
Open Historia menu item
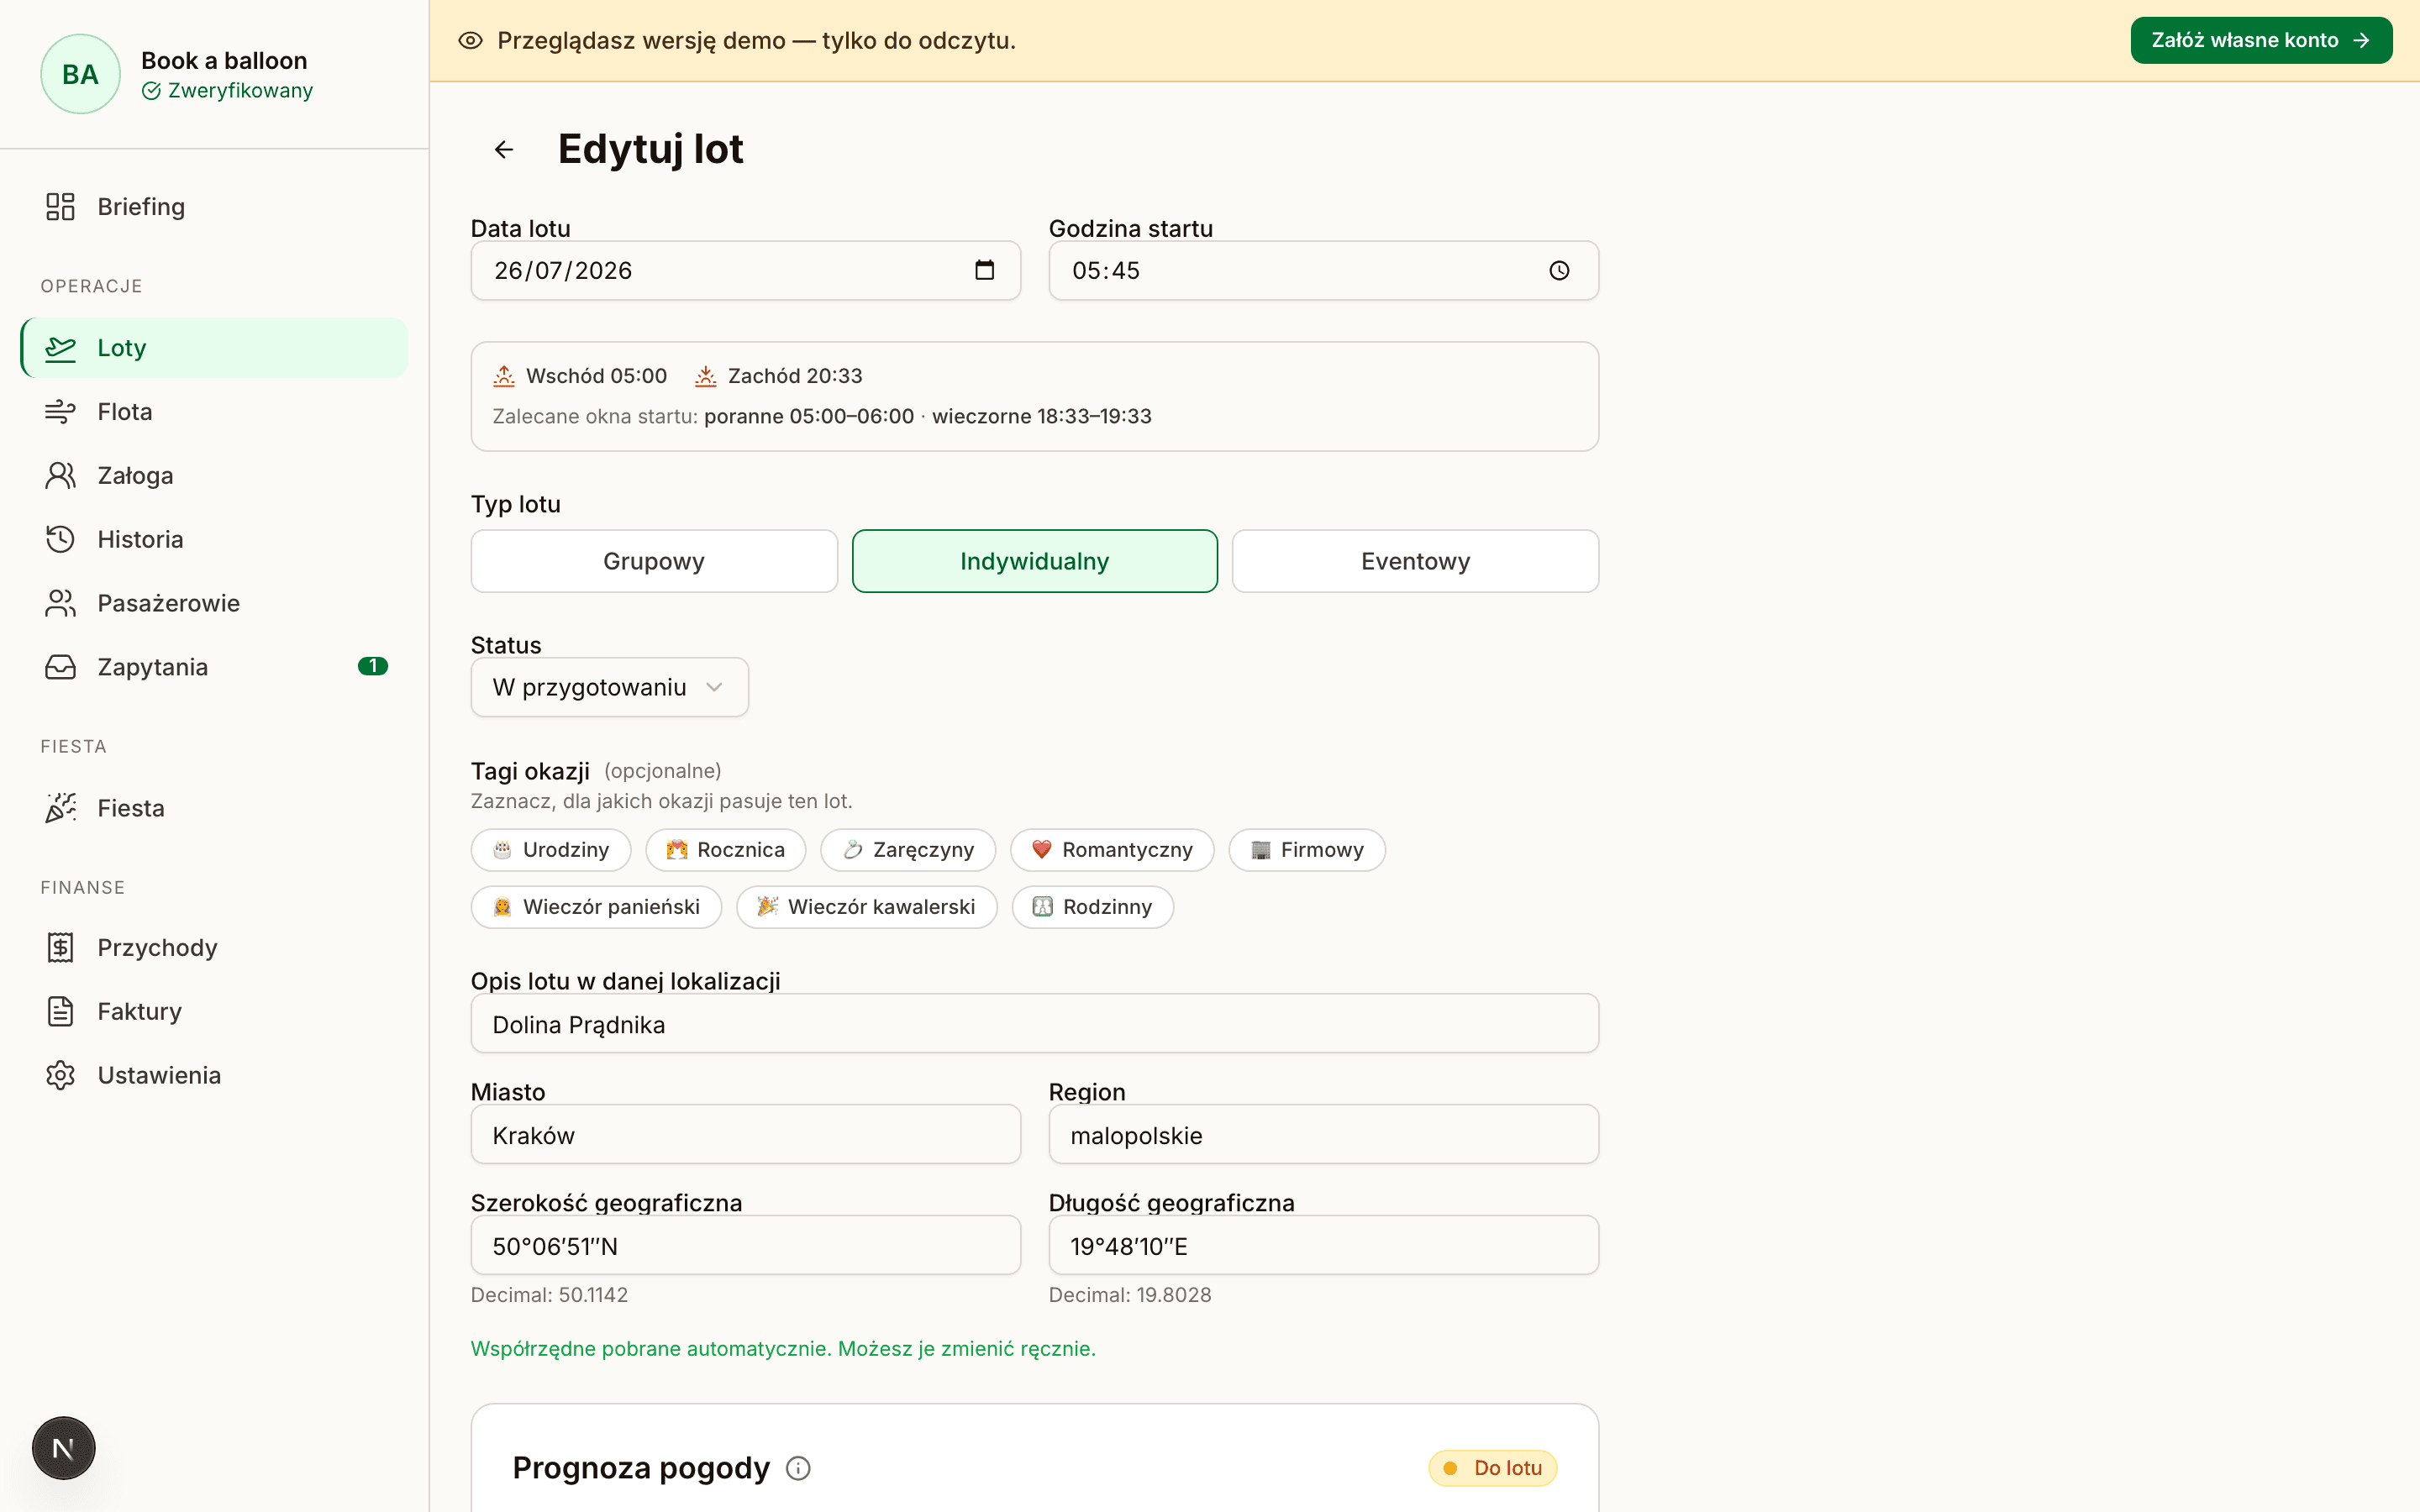click(x=214, y=540)
